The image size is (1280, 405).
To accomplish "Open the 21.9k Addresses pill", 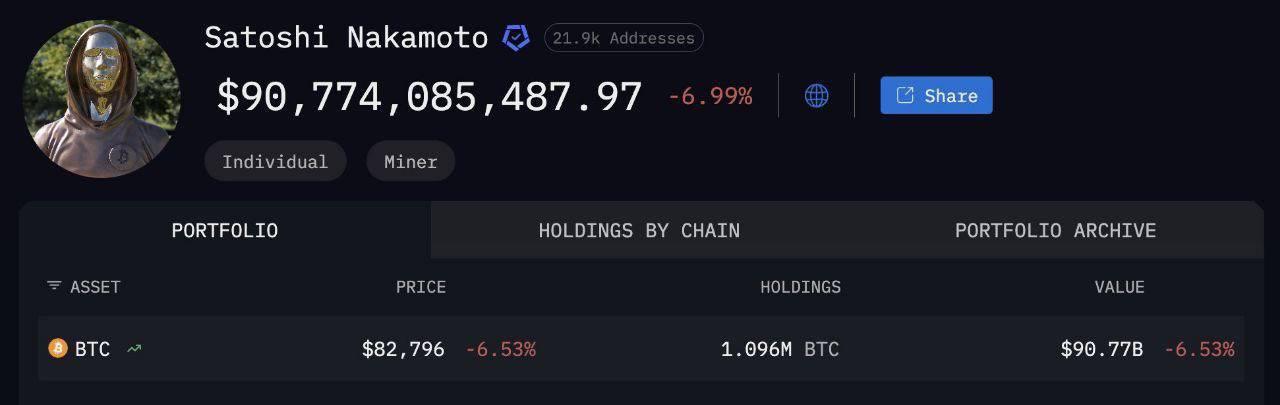I will pyautogui.click(x=623, y=38).
